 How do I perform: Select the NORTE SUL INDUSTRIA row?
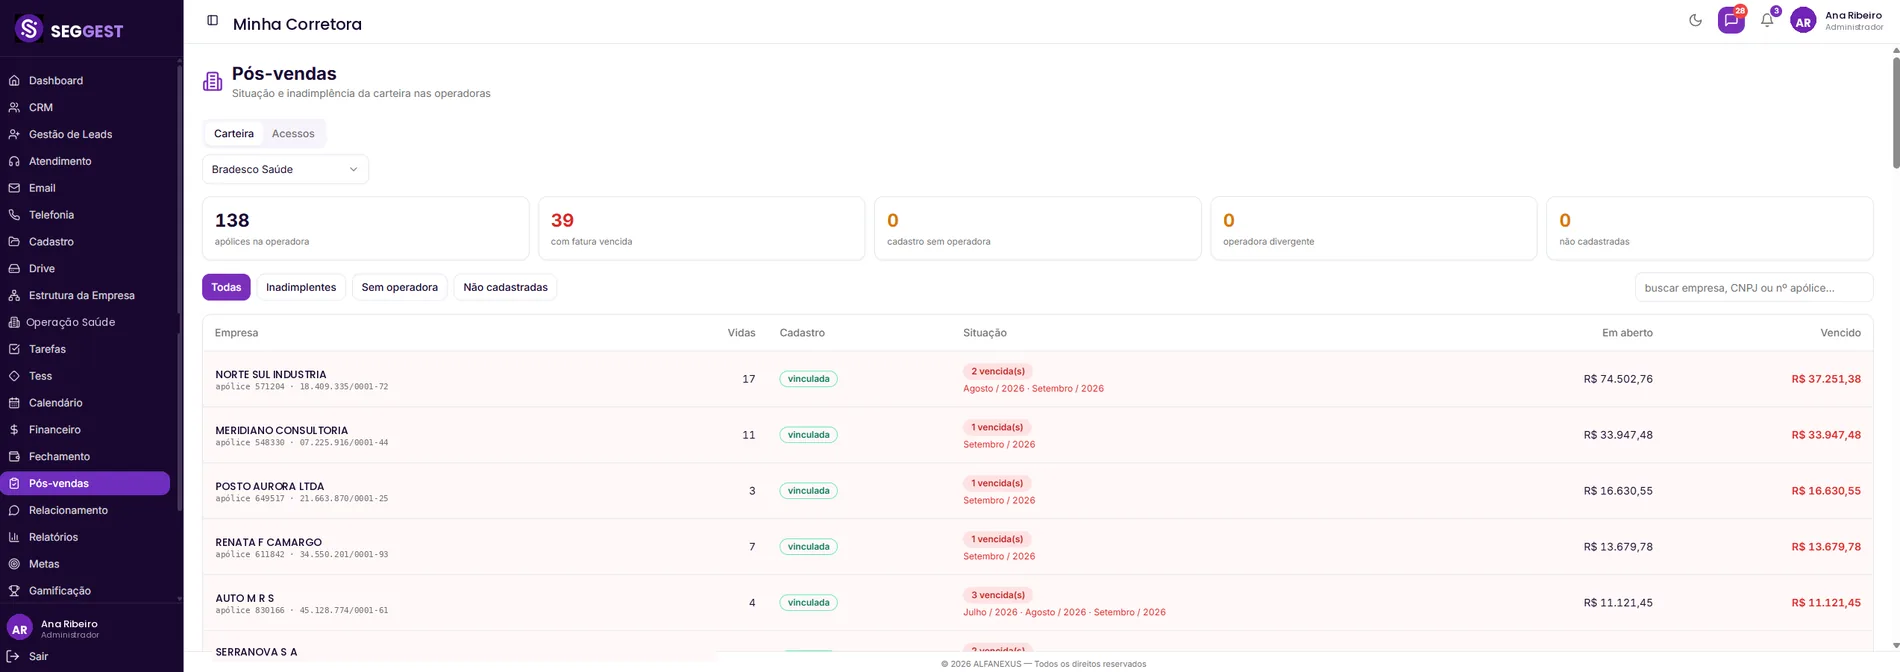1037,379
